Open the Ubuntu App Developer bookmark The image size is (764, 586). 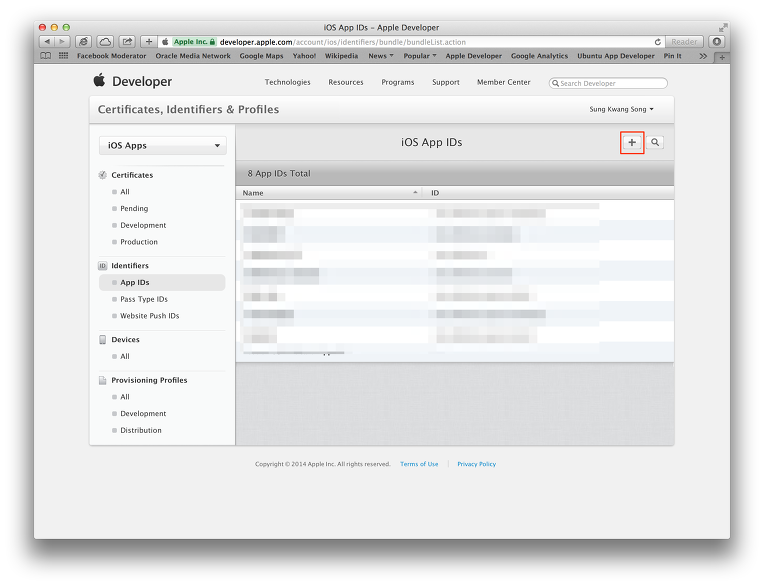(x=616, y=56)
